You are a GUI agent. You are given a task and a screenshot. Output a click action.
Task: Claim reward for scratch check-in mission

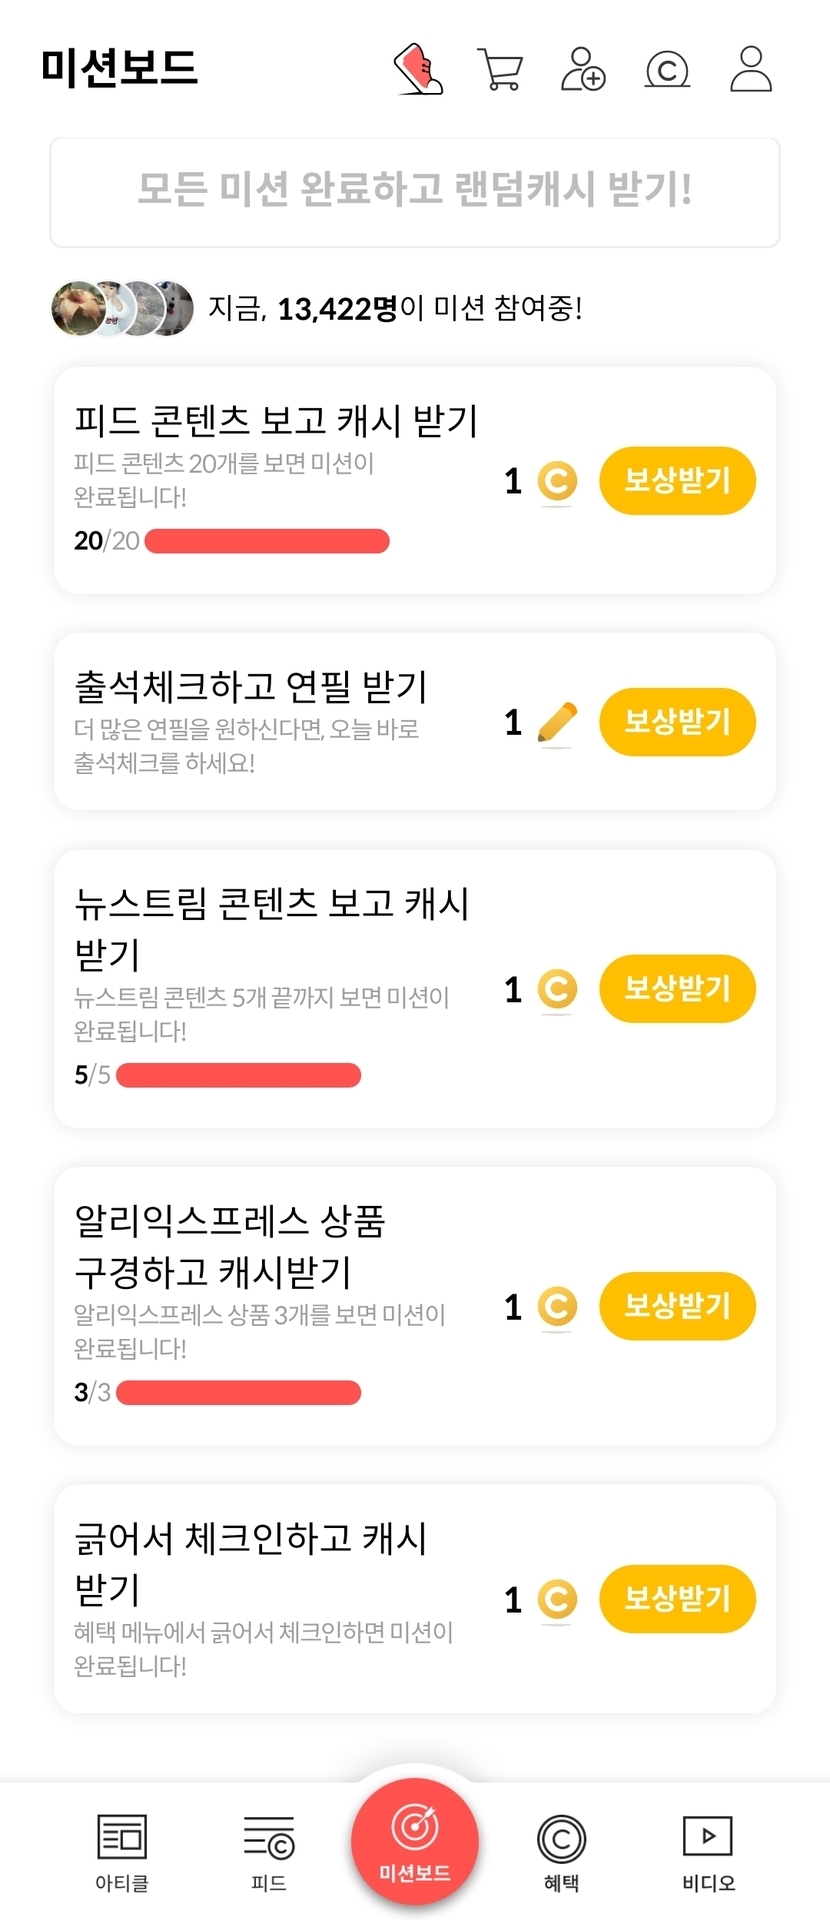[677, 1598]
